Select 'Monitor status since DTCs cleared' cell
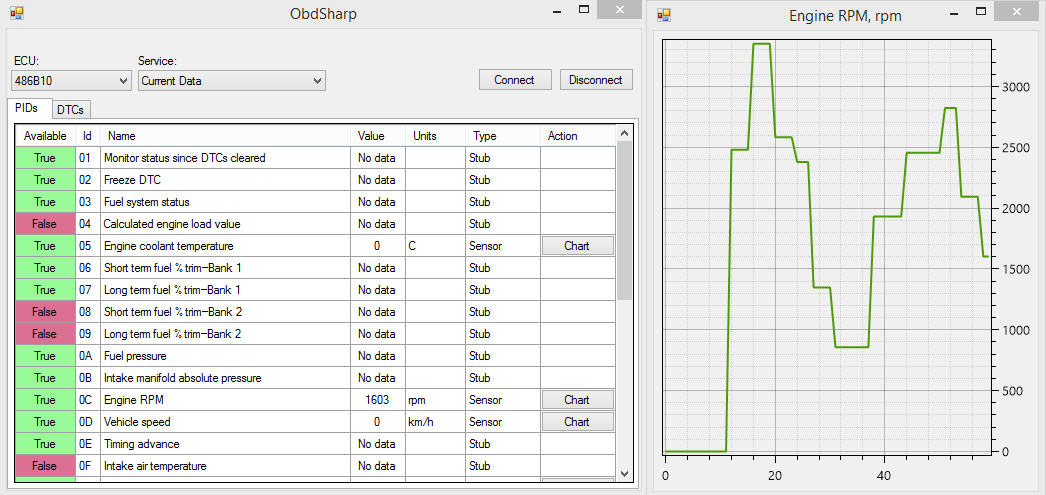 pyautogui.click(x=225, y=158)
